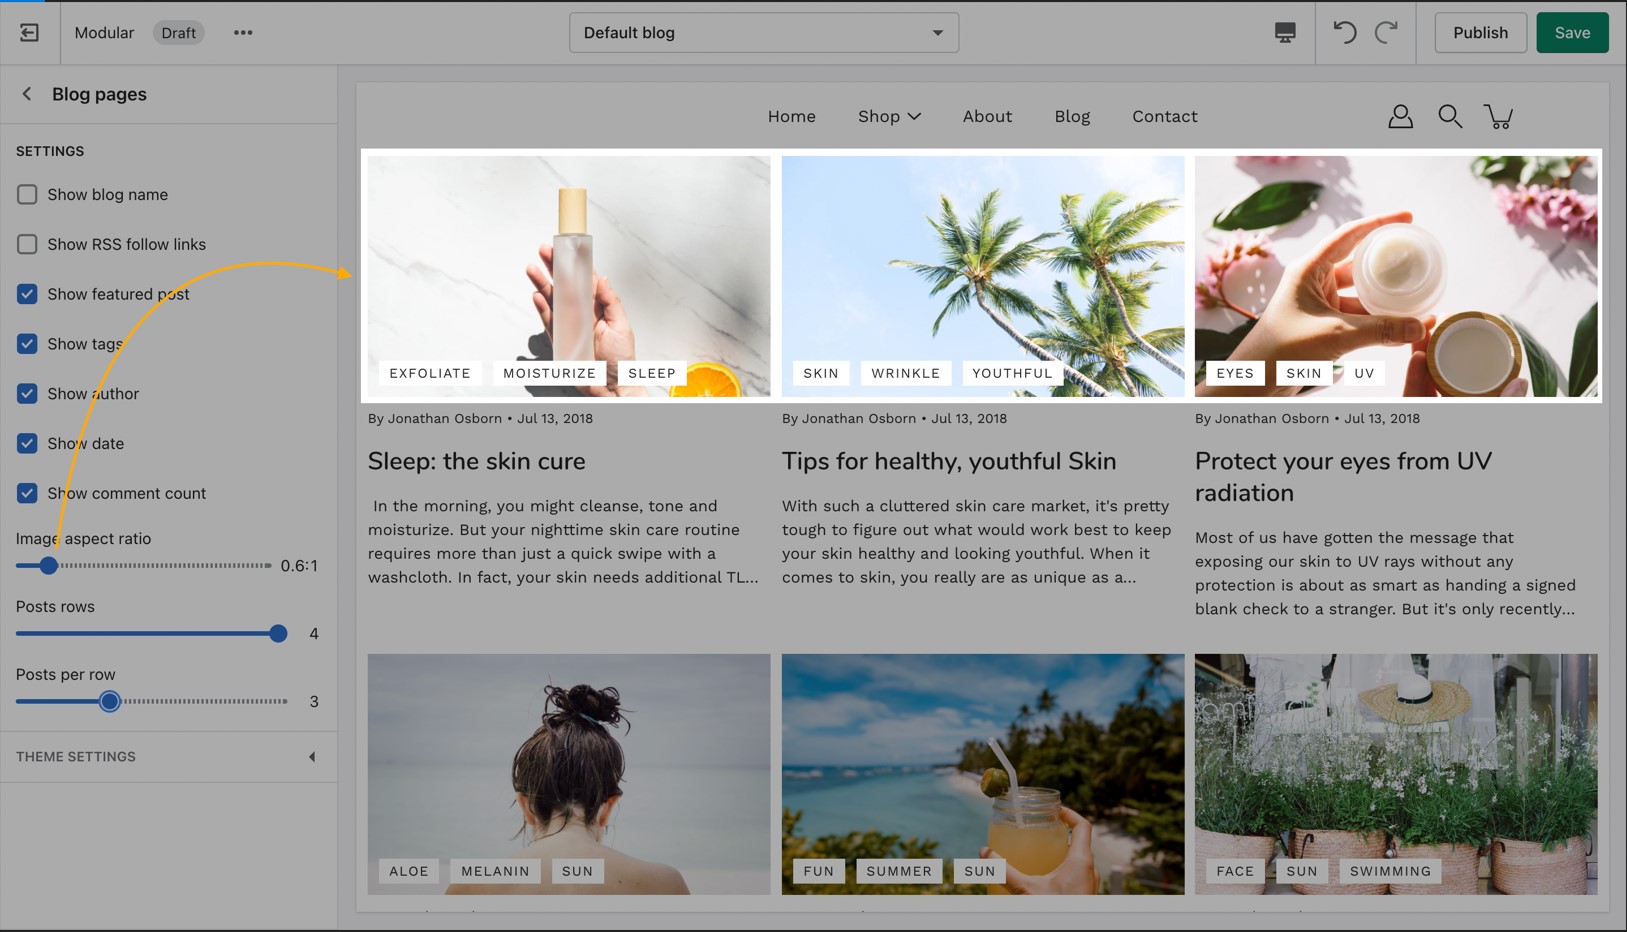
Task: Enable Show blog name checkbox
Action: tap(27, 195)
